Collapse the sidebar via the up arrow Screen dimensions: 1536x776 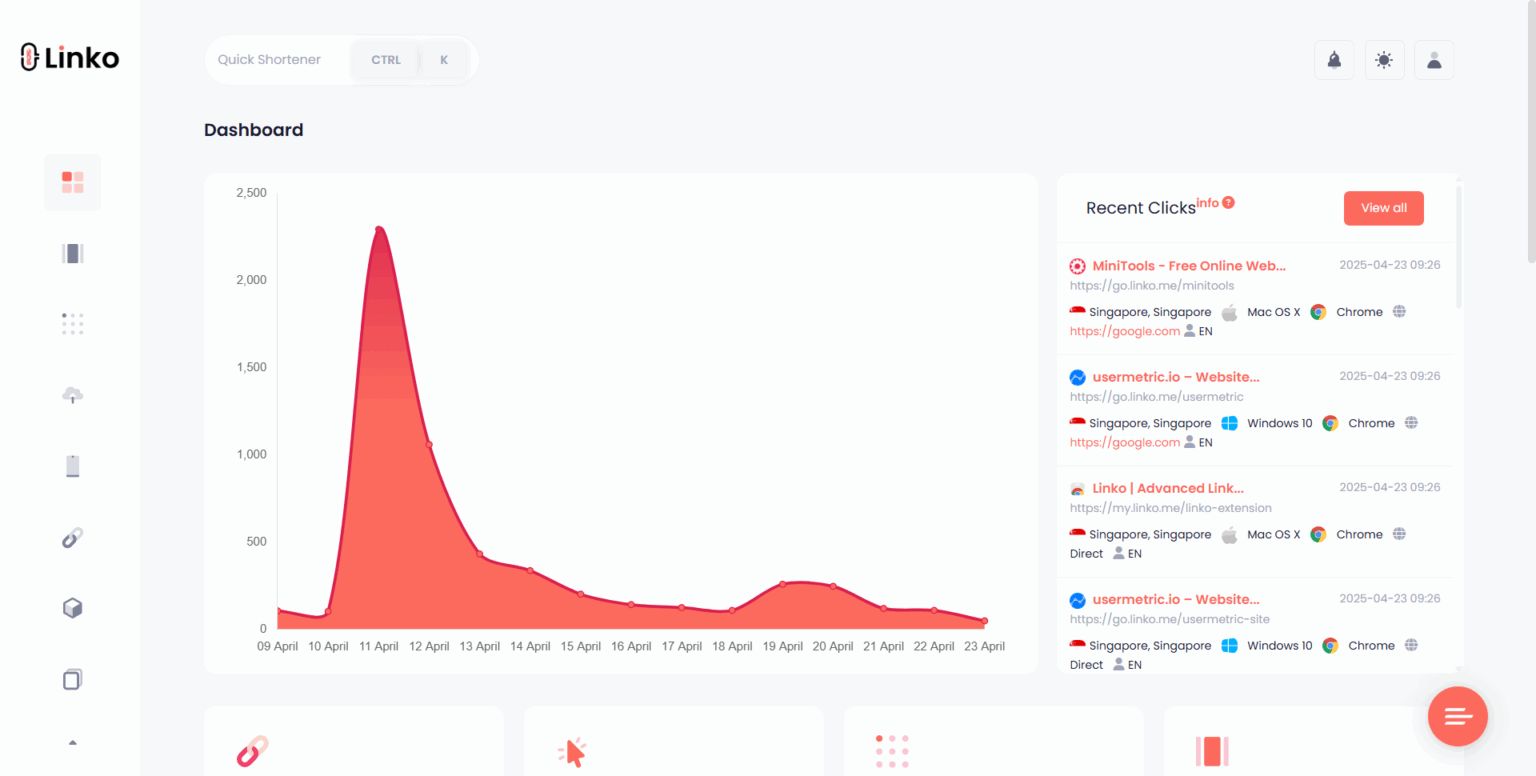72,744
